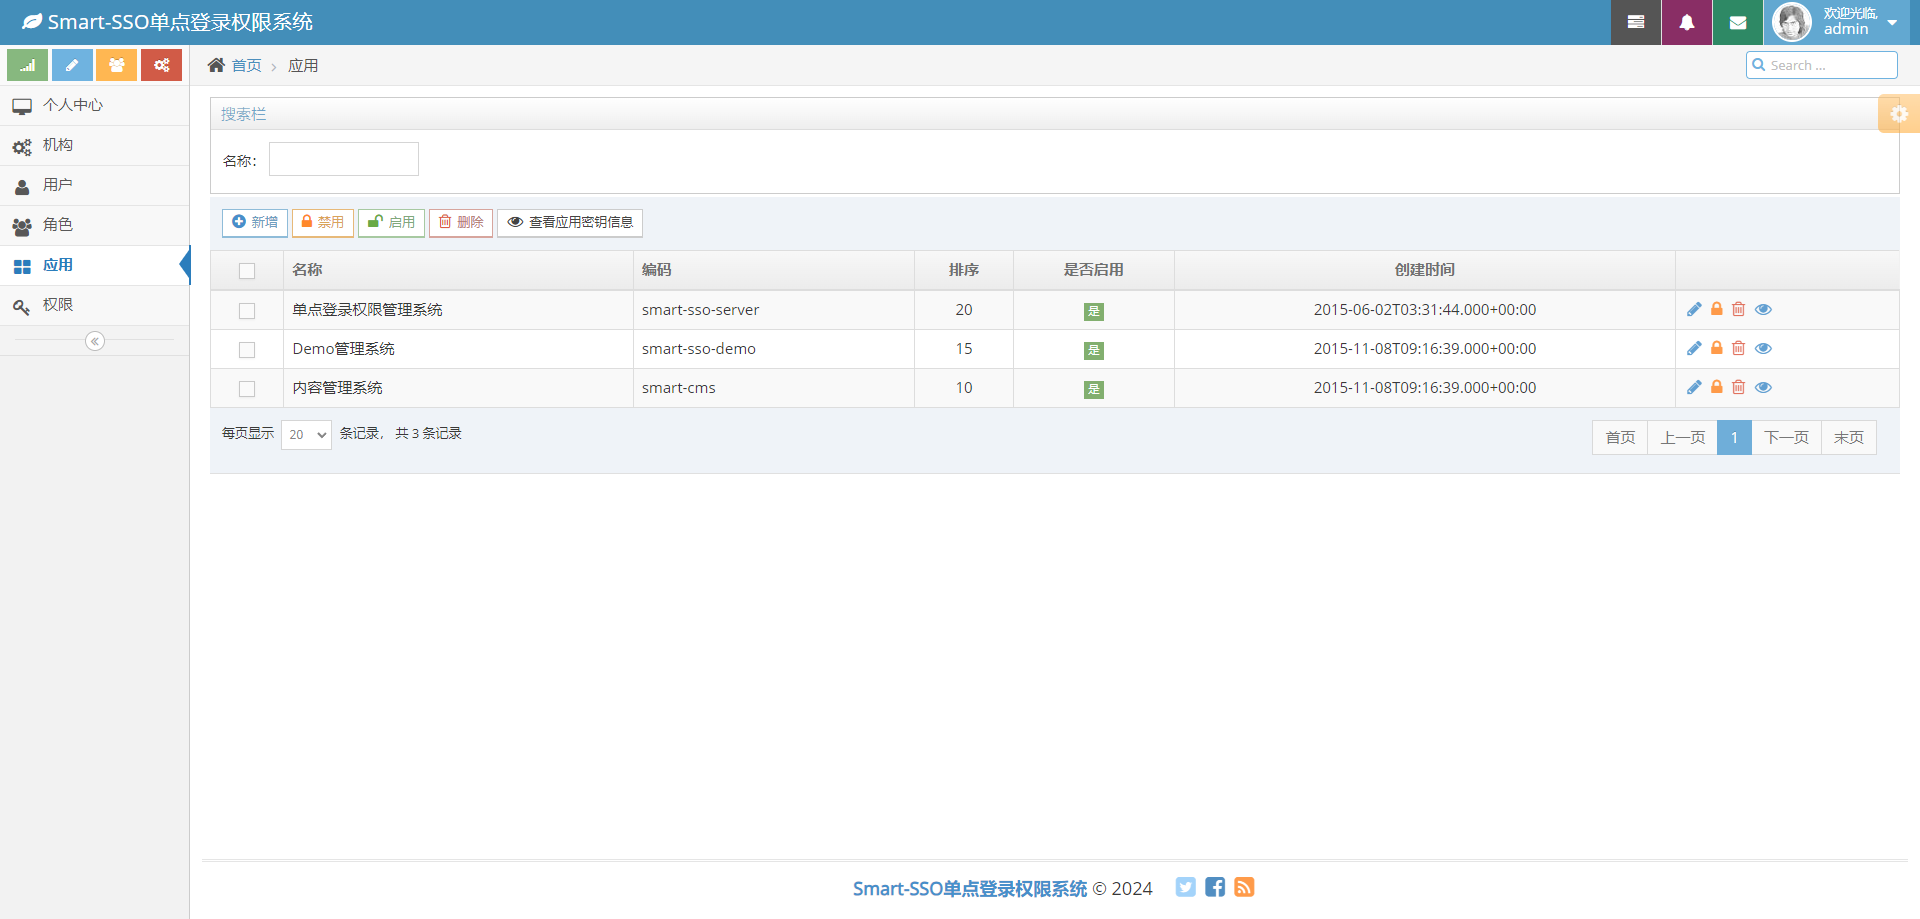Toggle the select-all checkbox in table header
Viewport: 1920px width, 919px height.
(247, 271)
